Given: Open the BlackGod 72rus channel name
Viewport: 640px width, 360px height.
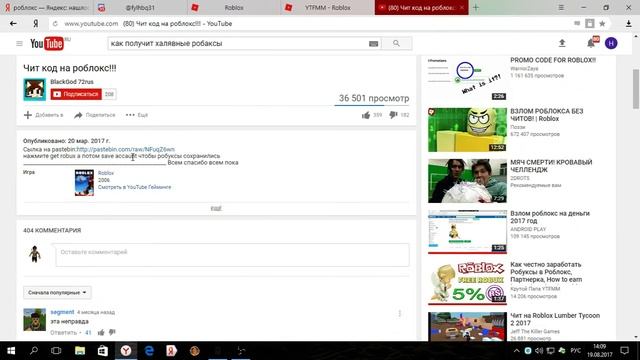Looking at the screenshot, I should click(x=72, y=82).
